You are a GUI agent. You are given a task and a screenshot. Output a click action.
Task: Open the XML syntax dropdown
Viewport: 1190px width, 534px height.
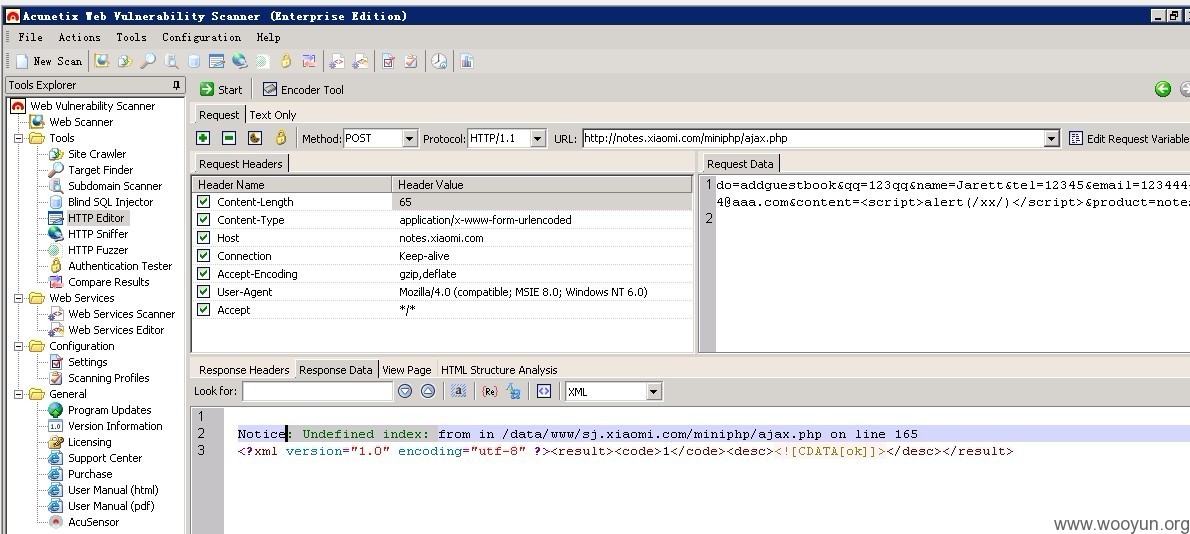[653, 391]
